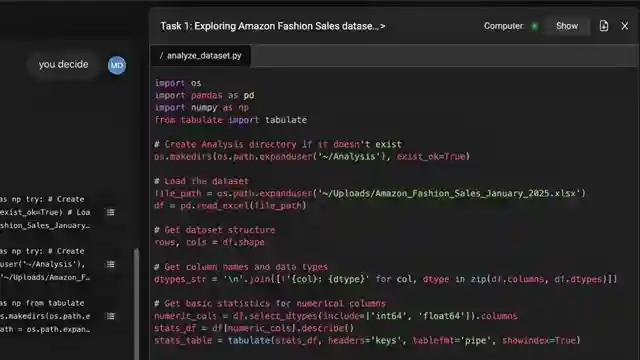Click the numeric_cols assignment line

click(x=336, y=316)
